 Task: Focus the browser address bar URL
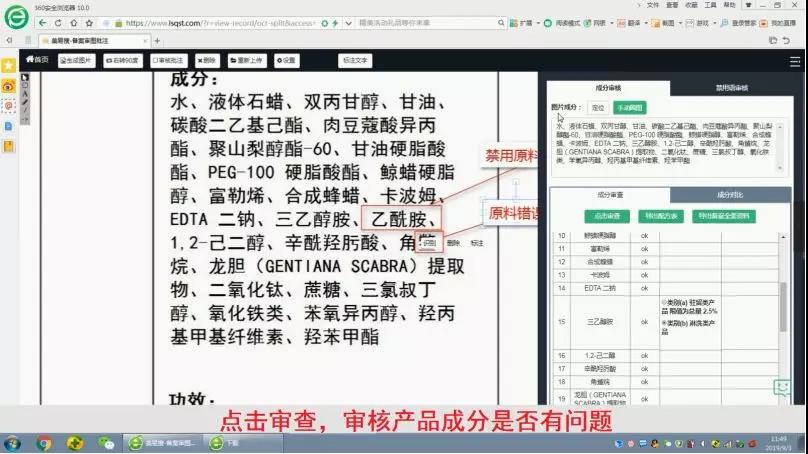(x=219, y=23)
